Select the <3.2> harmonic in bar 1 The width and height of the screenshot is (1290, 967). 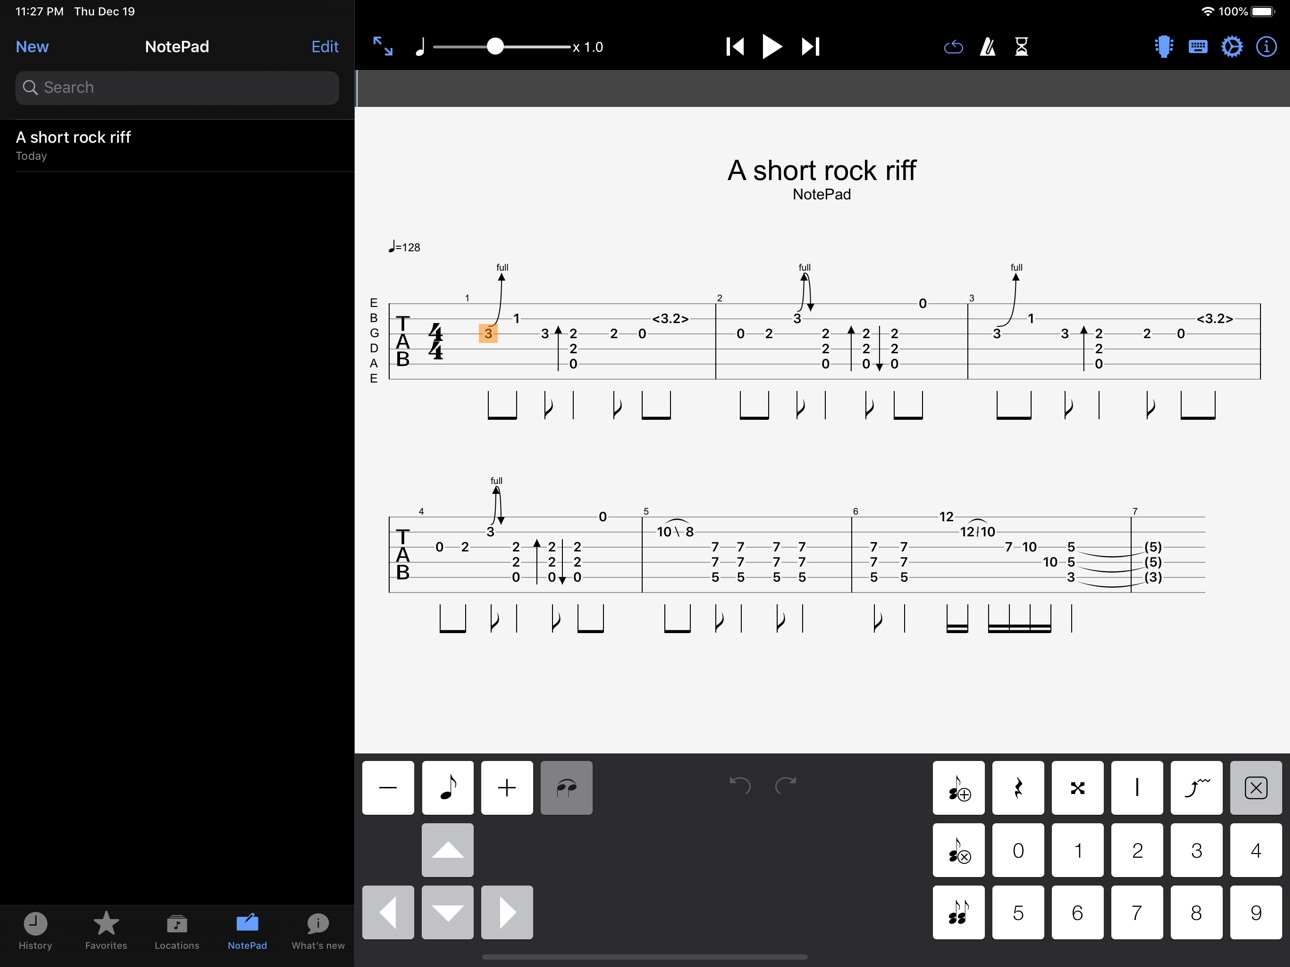[x=671, y=318]
